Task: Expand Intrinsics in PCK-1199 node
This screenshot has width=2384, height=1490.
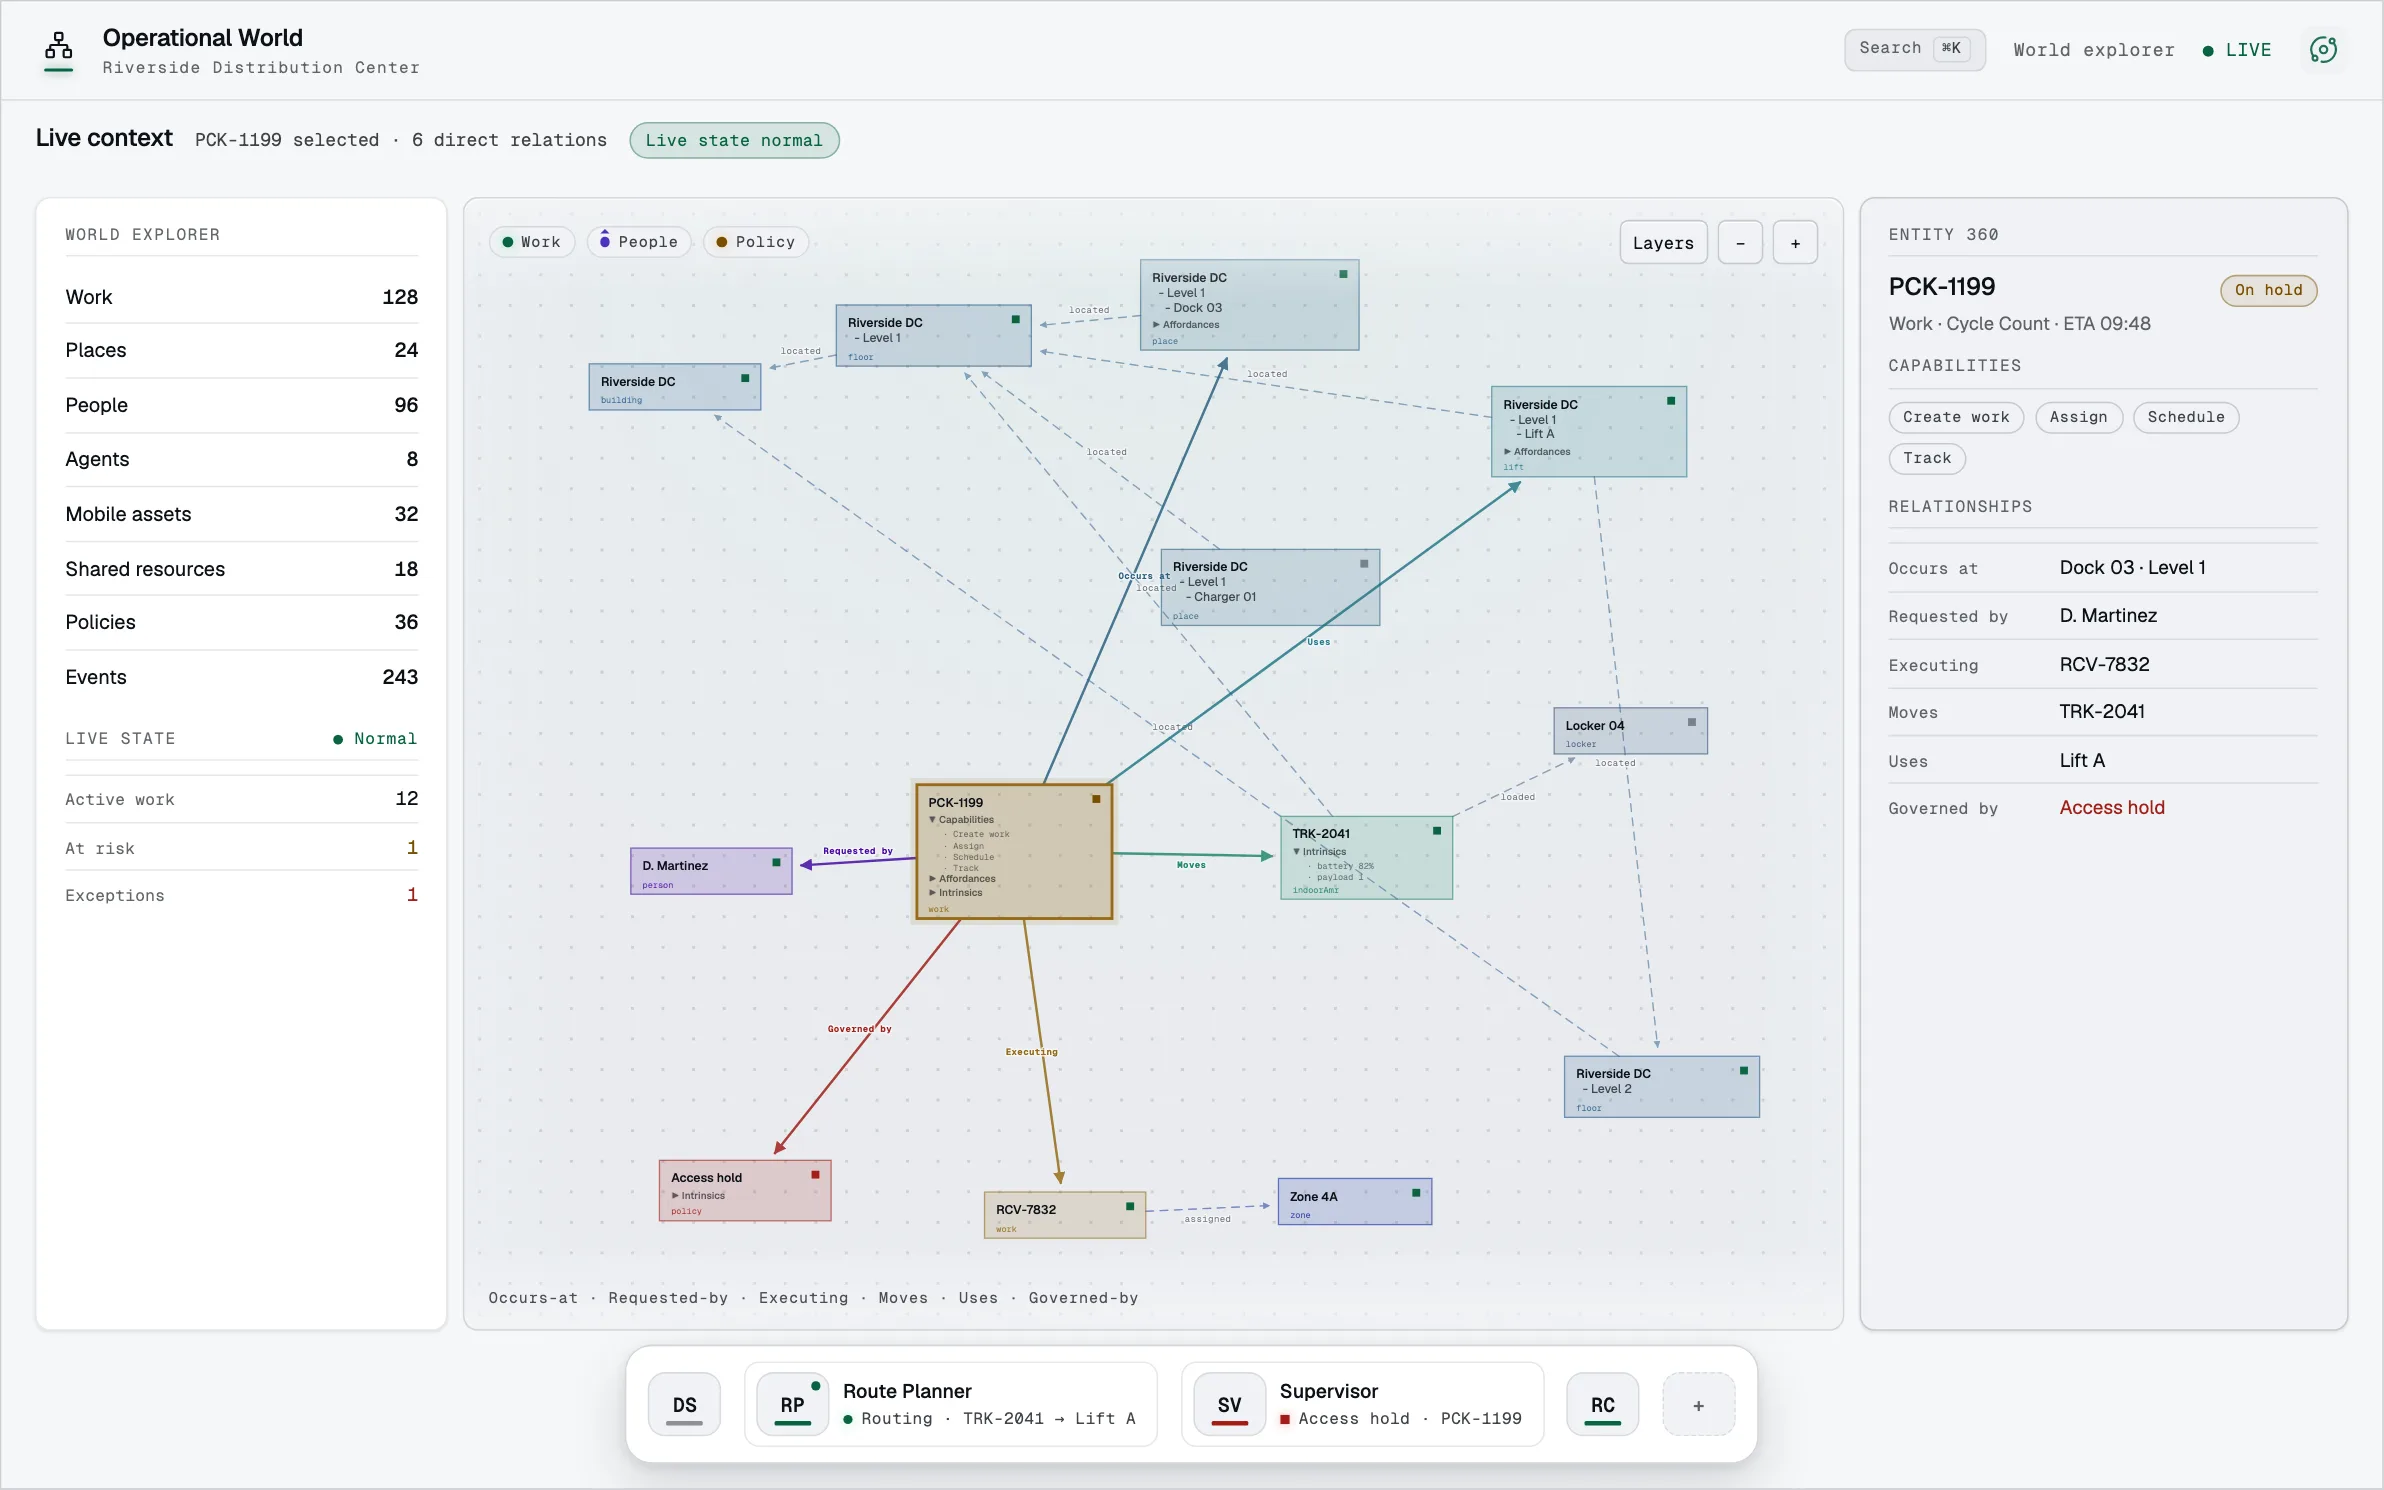Action: point(956,893)
